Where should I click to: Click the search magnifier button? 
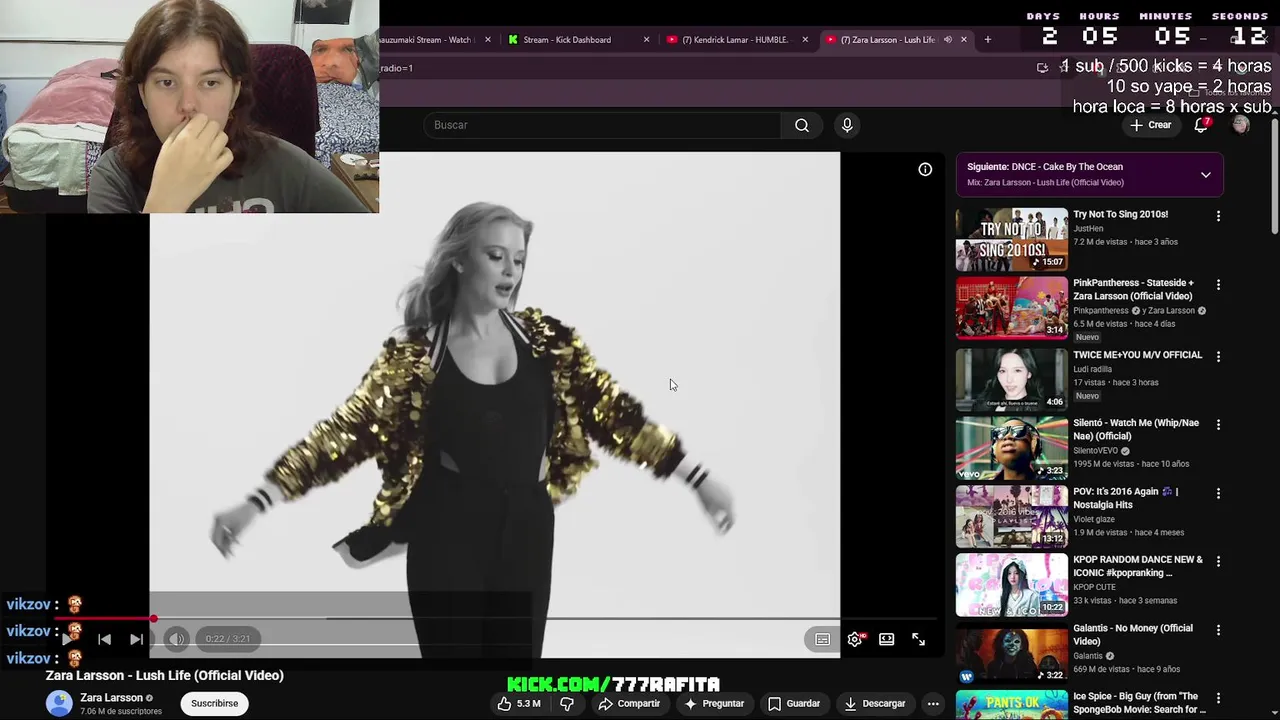click(801, 125)
